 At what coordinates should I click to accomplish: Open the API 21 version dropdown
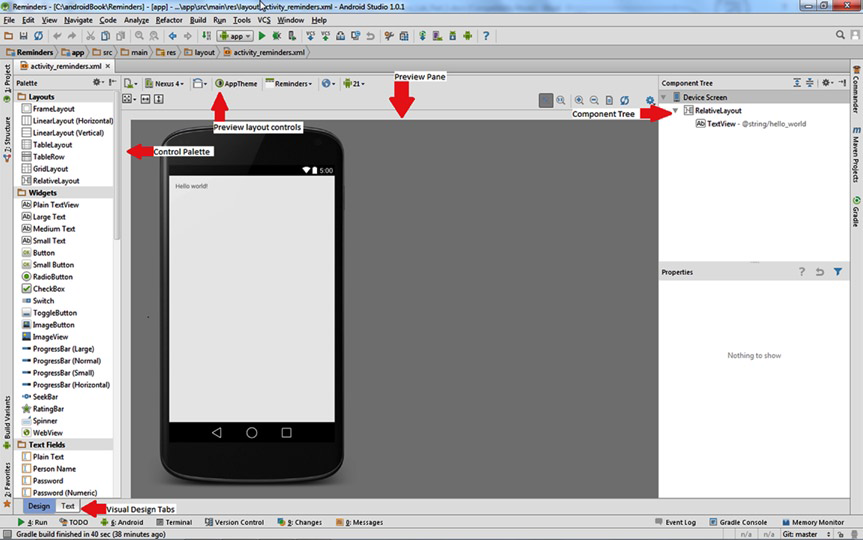tap(355, 84)
